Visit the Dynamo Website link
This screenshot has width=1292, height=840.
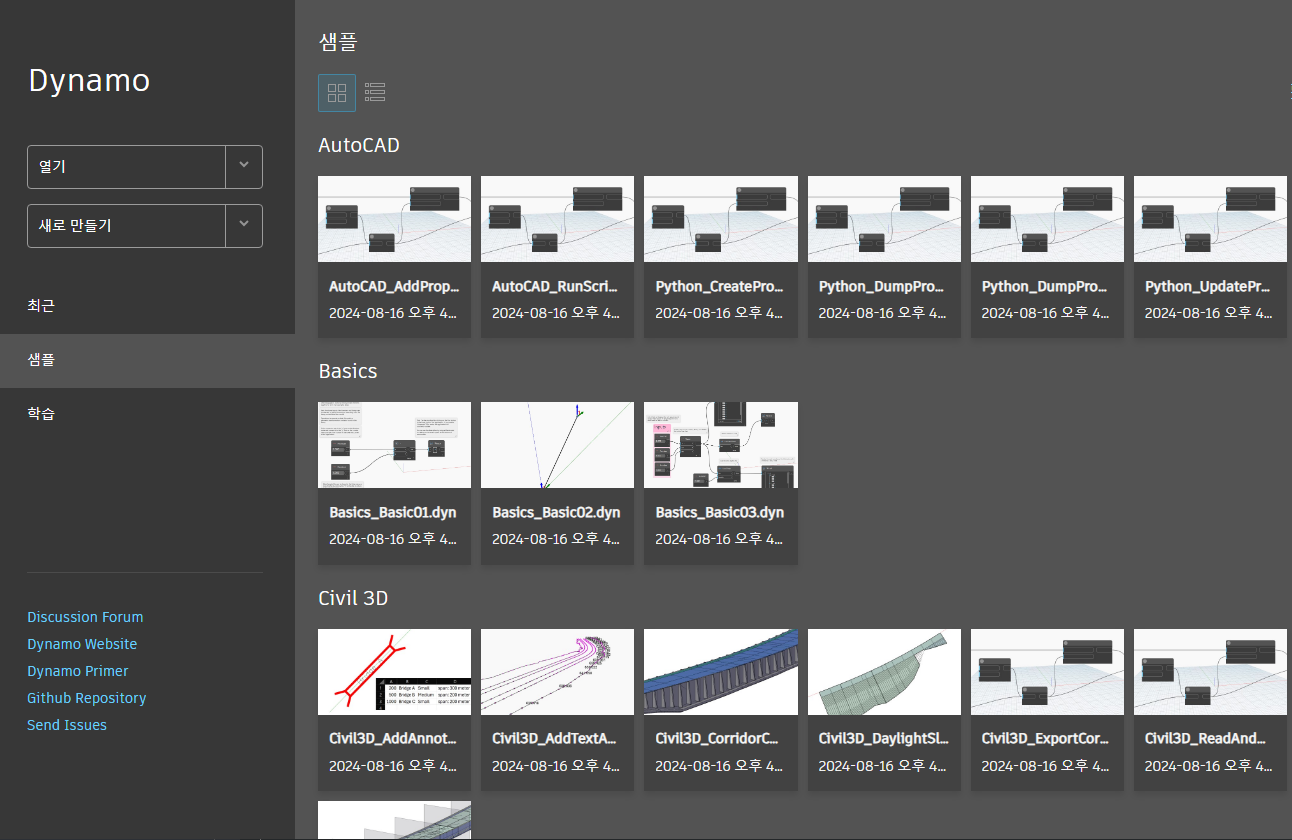click(82, 644)
